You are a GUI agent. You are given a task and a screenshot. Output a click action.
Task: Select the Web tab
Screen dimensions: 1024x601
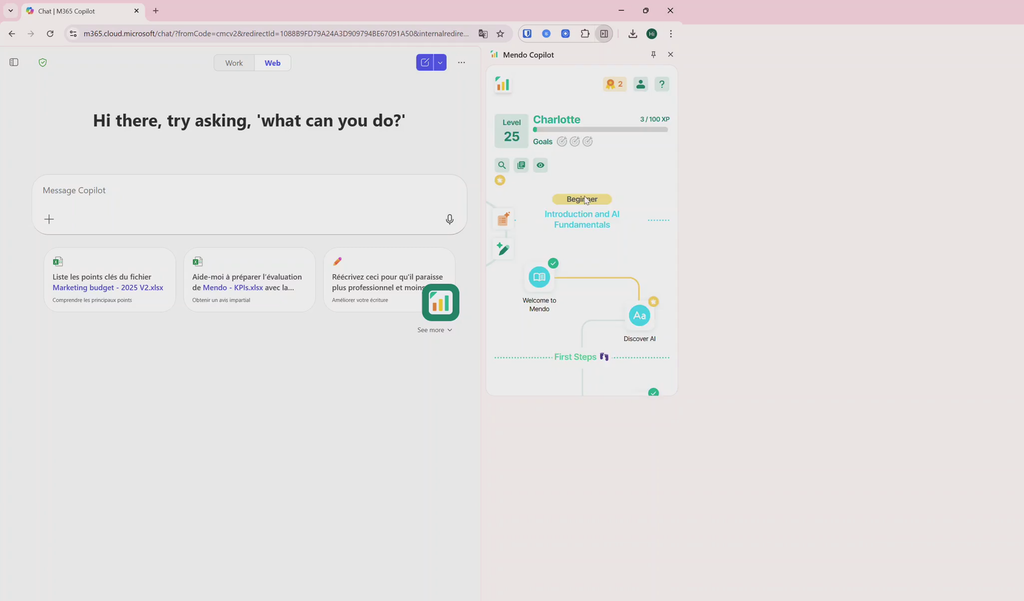pyautogui.click(x=272, y=63)
